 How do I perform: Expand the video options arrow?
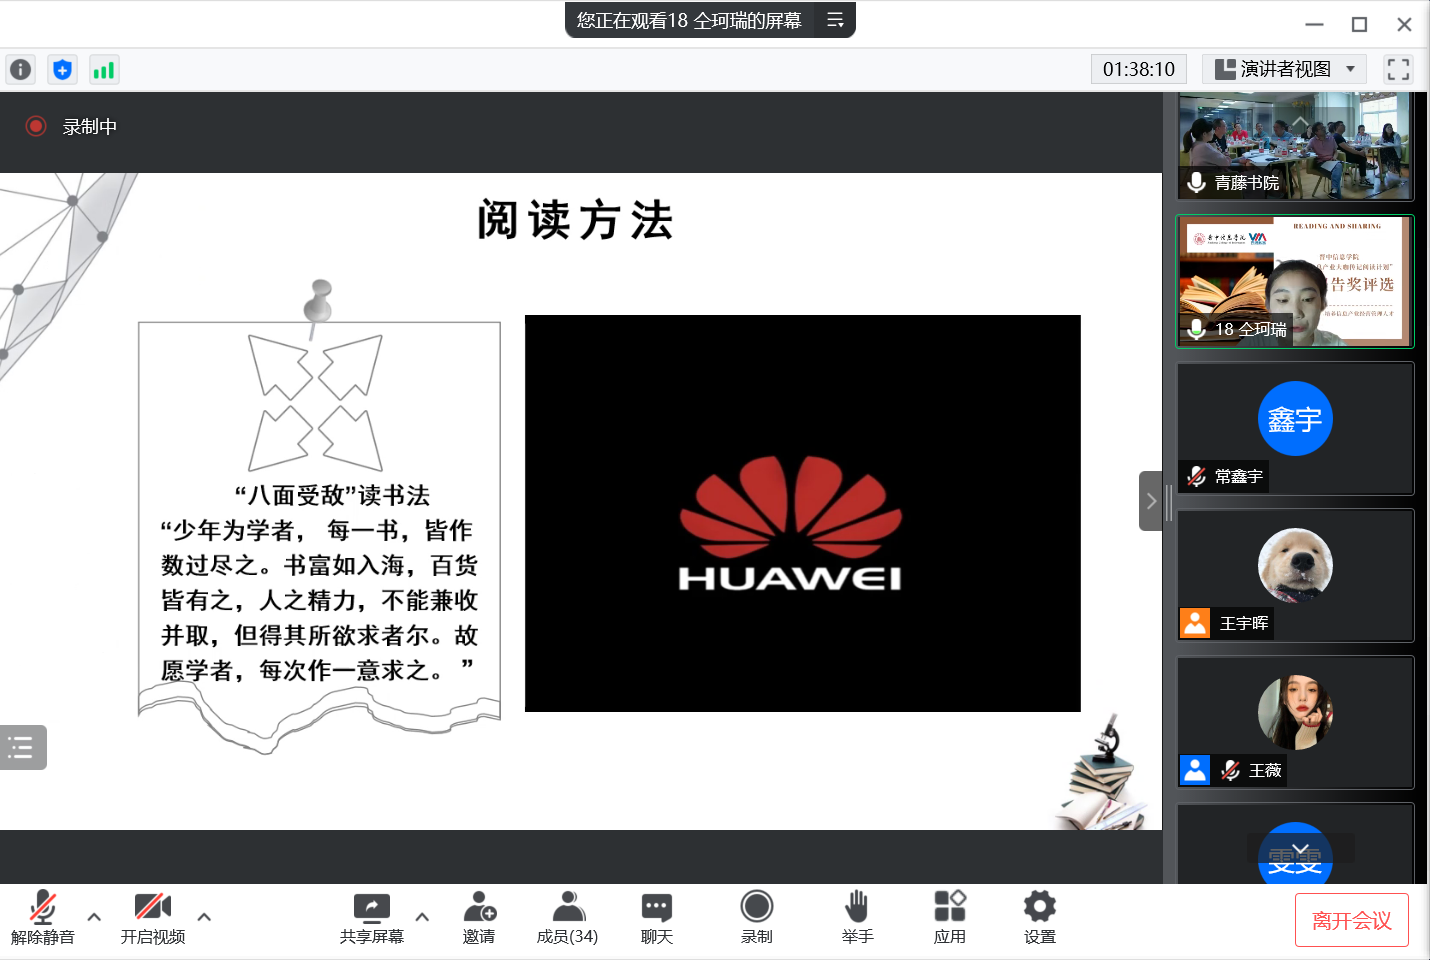coord(204,916)
